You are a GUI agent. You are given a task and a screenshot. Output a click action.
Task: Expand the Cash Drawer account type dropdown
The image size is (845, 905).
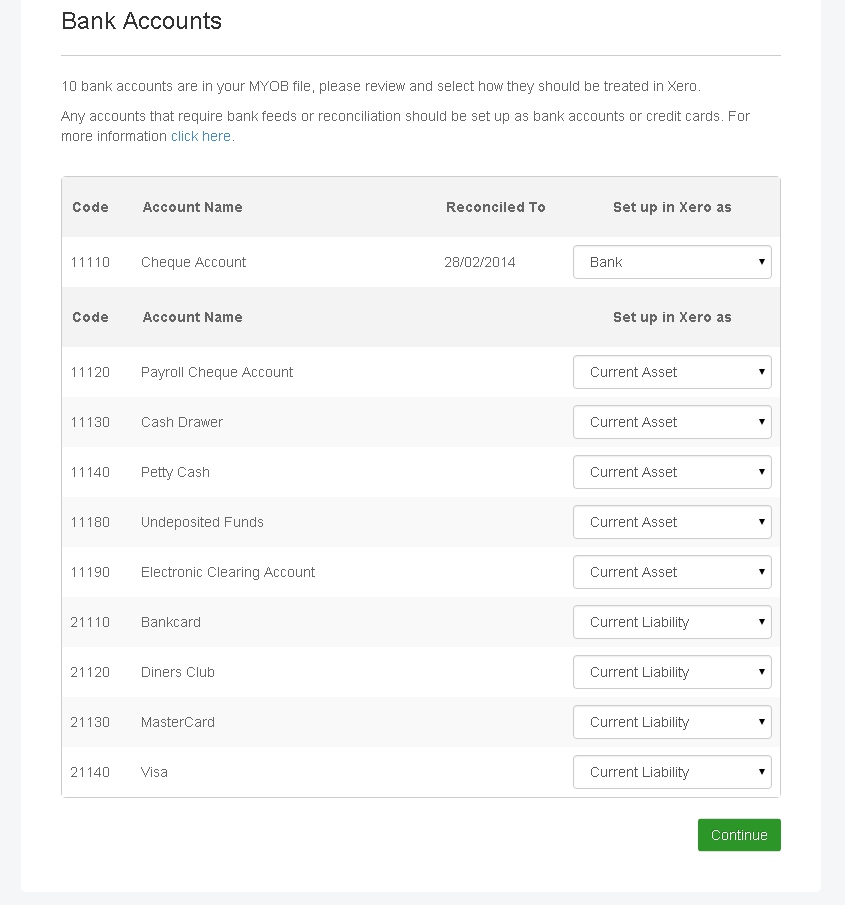672,422
